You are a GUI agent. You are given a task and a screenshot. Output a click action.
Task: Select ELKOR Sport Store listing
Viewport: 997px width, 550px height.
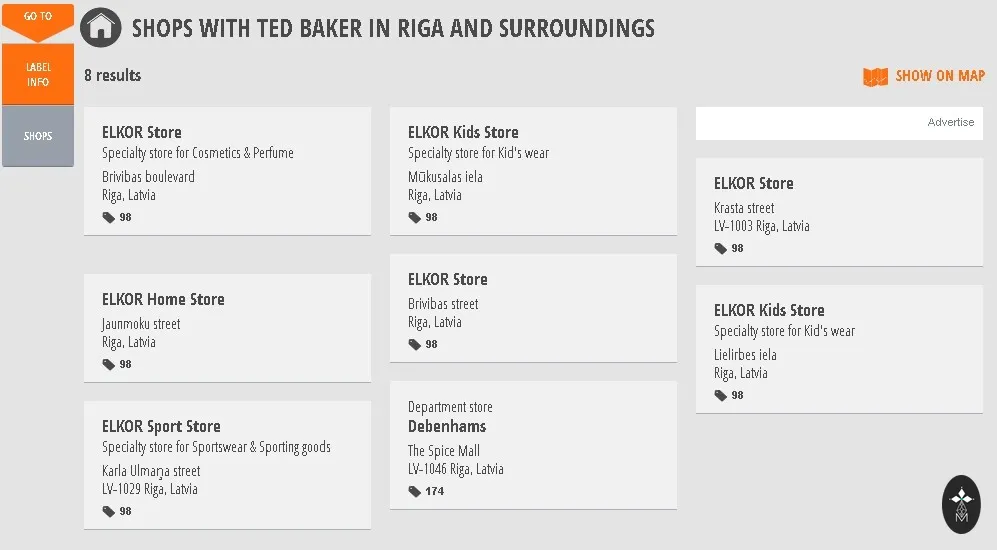(x=227, y=465)
